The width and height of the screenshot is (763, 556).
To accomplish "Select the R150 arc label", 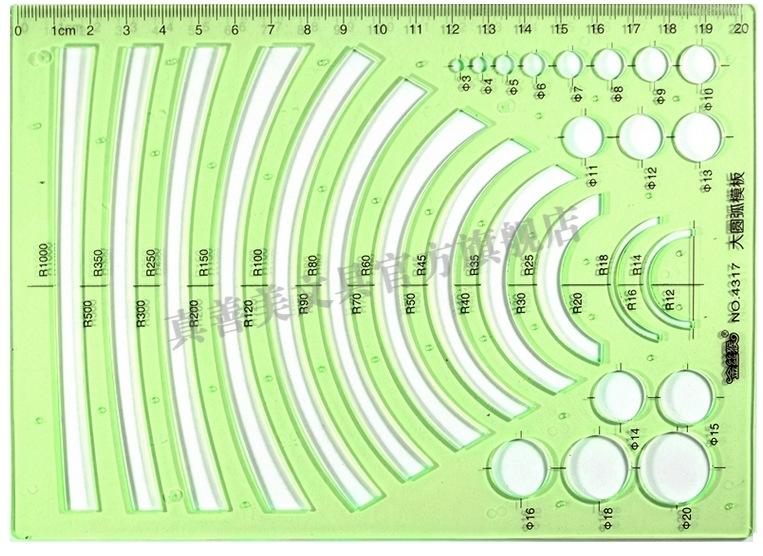I will [x=203, y=261].
